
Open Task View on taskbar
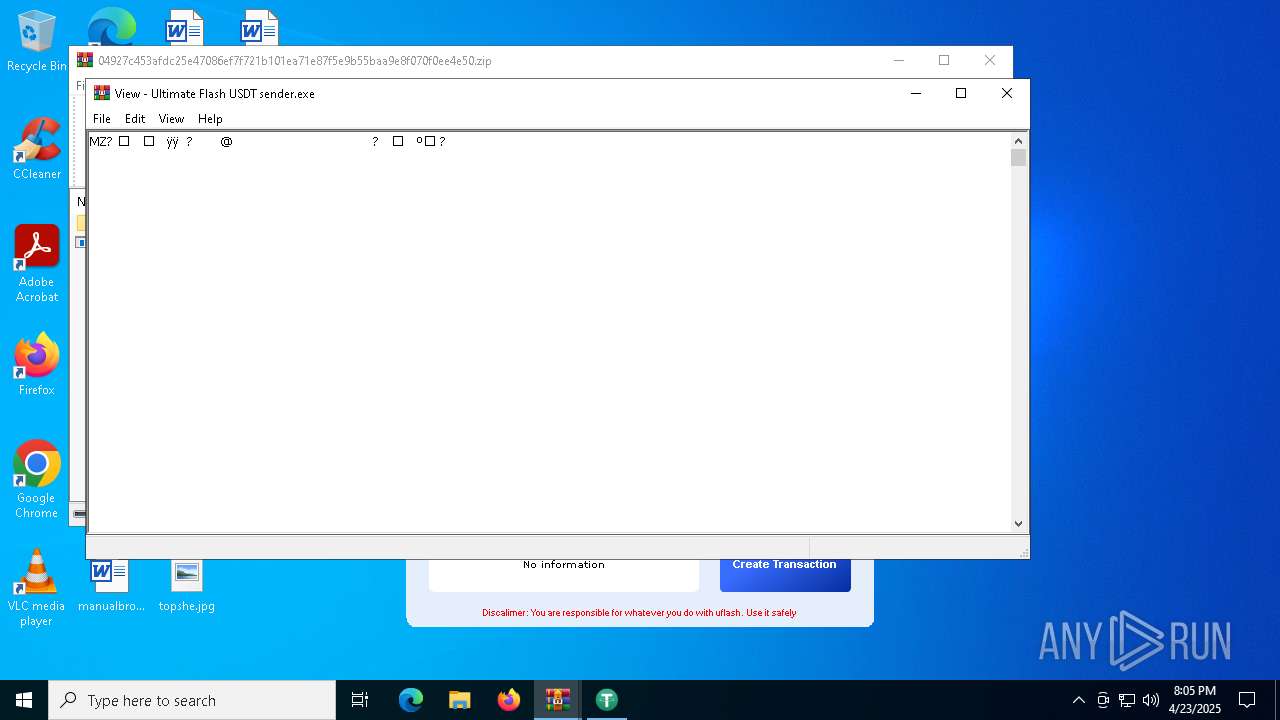coord(360,700)
